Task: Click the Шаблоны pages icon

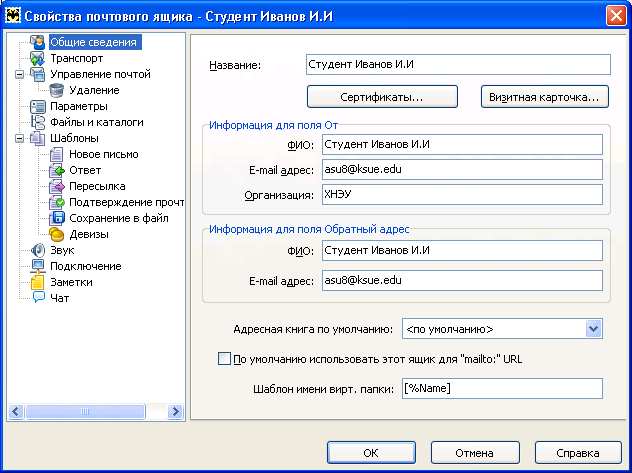Action: [37, 138]
